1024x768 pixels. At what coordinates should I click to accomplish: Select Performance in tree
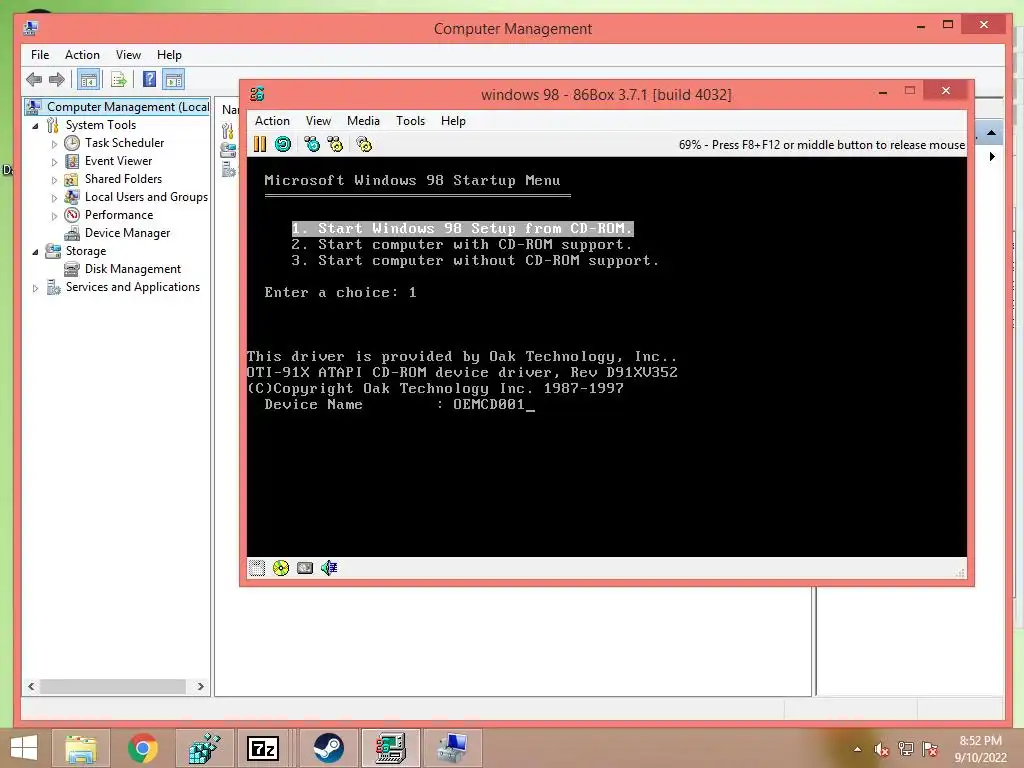pos(119,215)
